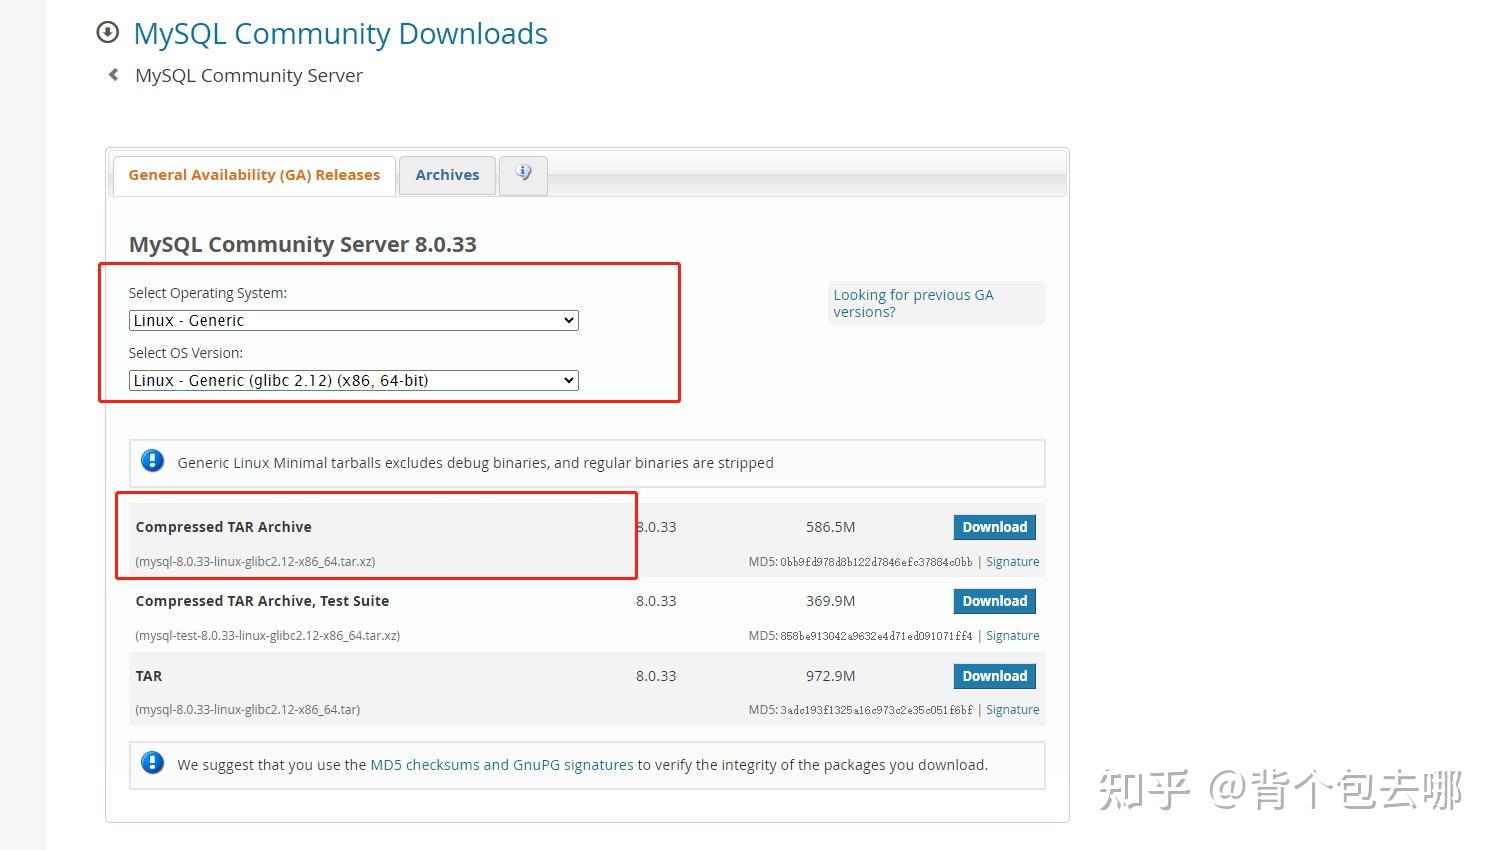Click info icon in MD5 checksums suggestion box
The height and width of the screenshot is (850, 1501).
click(x=152, y=763)
